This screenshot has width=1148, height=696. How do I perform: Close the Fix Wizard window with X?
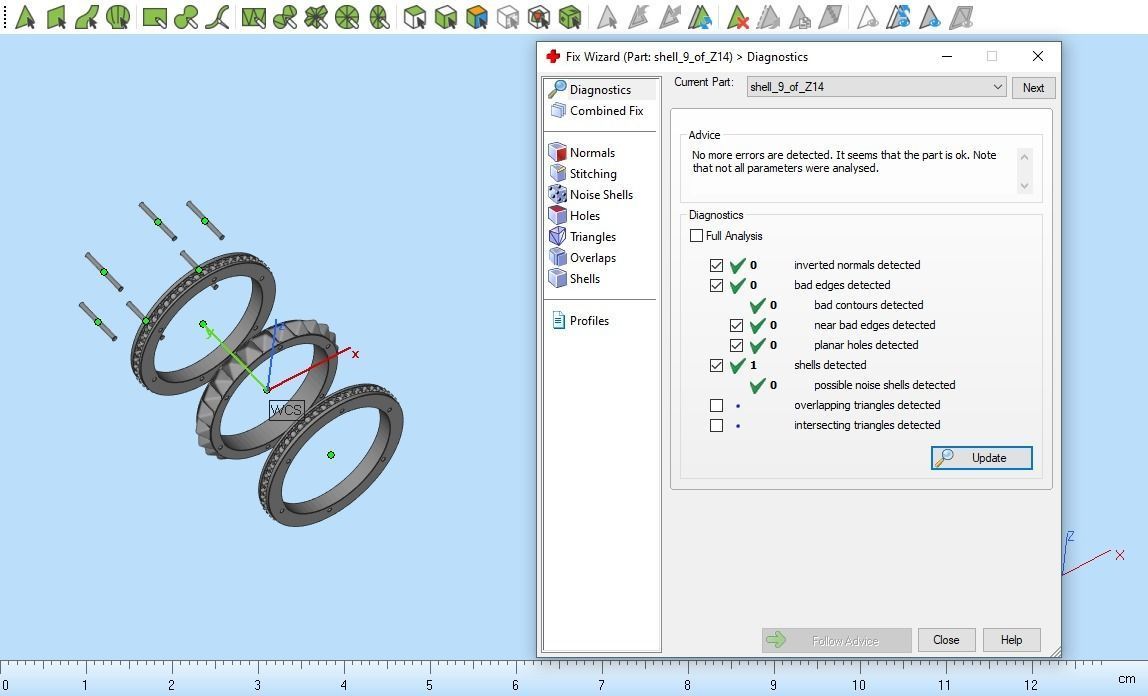[1037, 56]
